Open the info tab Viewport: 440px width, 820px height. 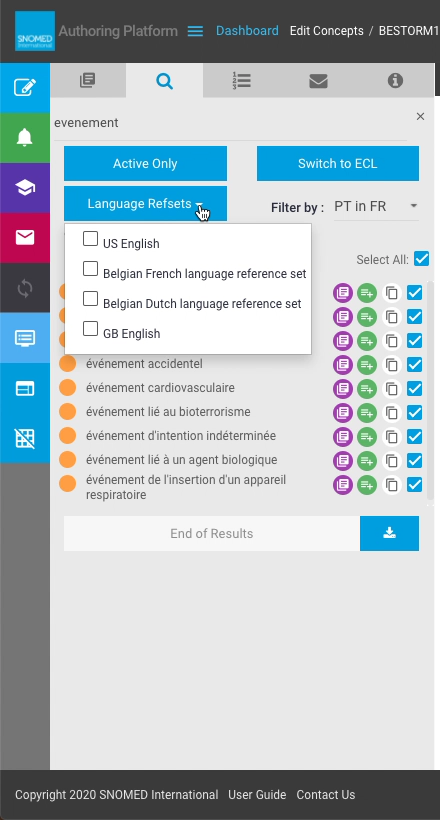pyautogui.click(x=395, y=81)
